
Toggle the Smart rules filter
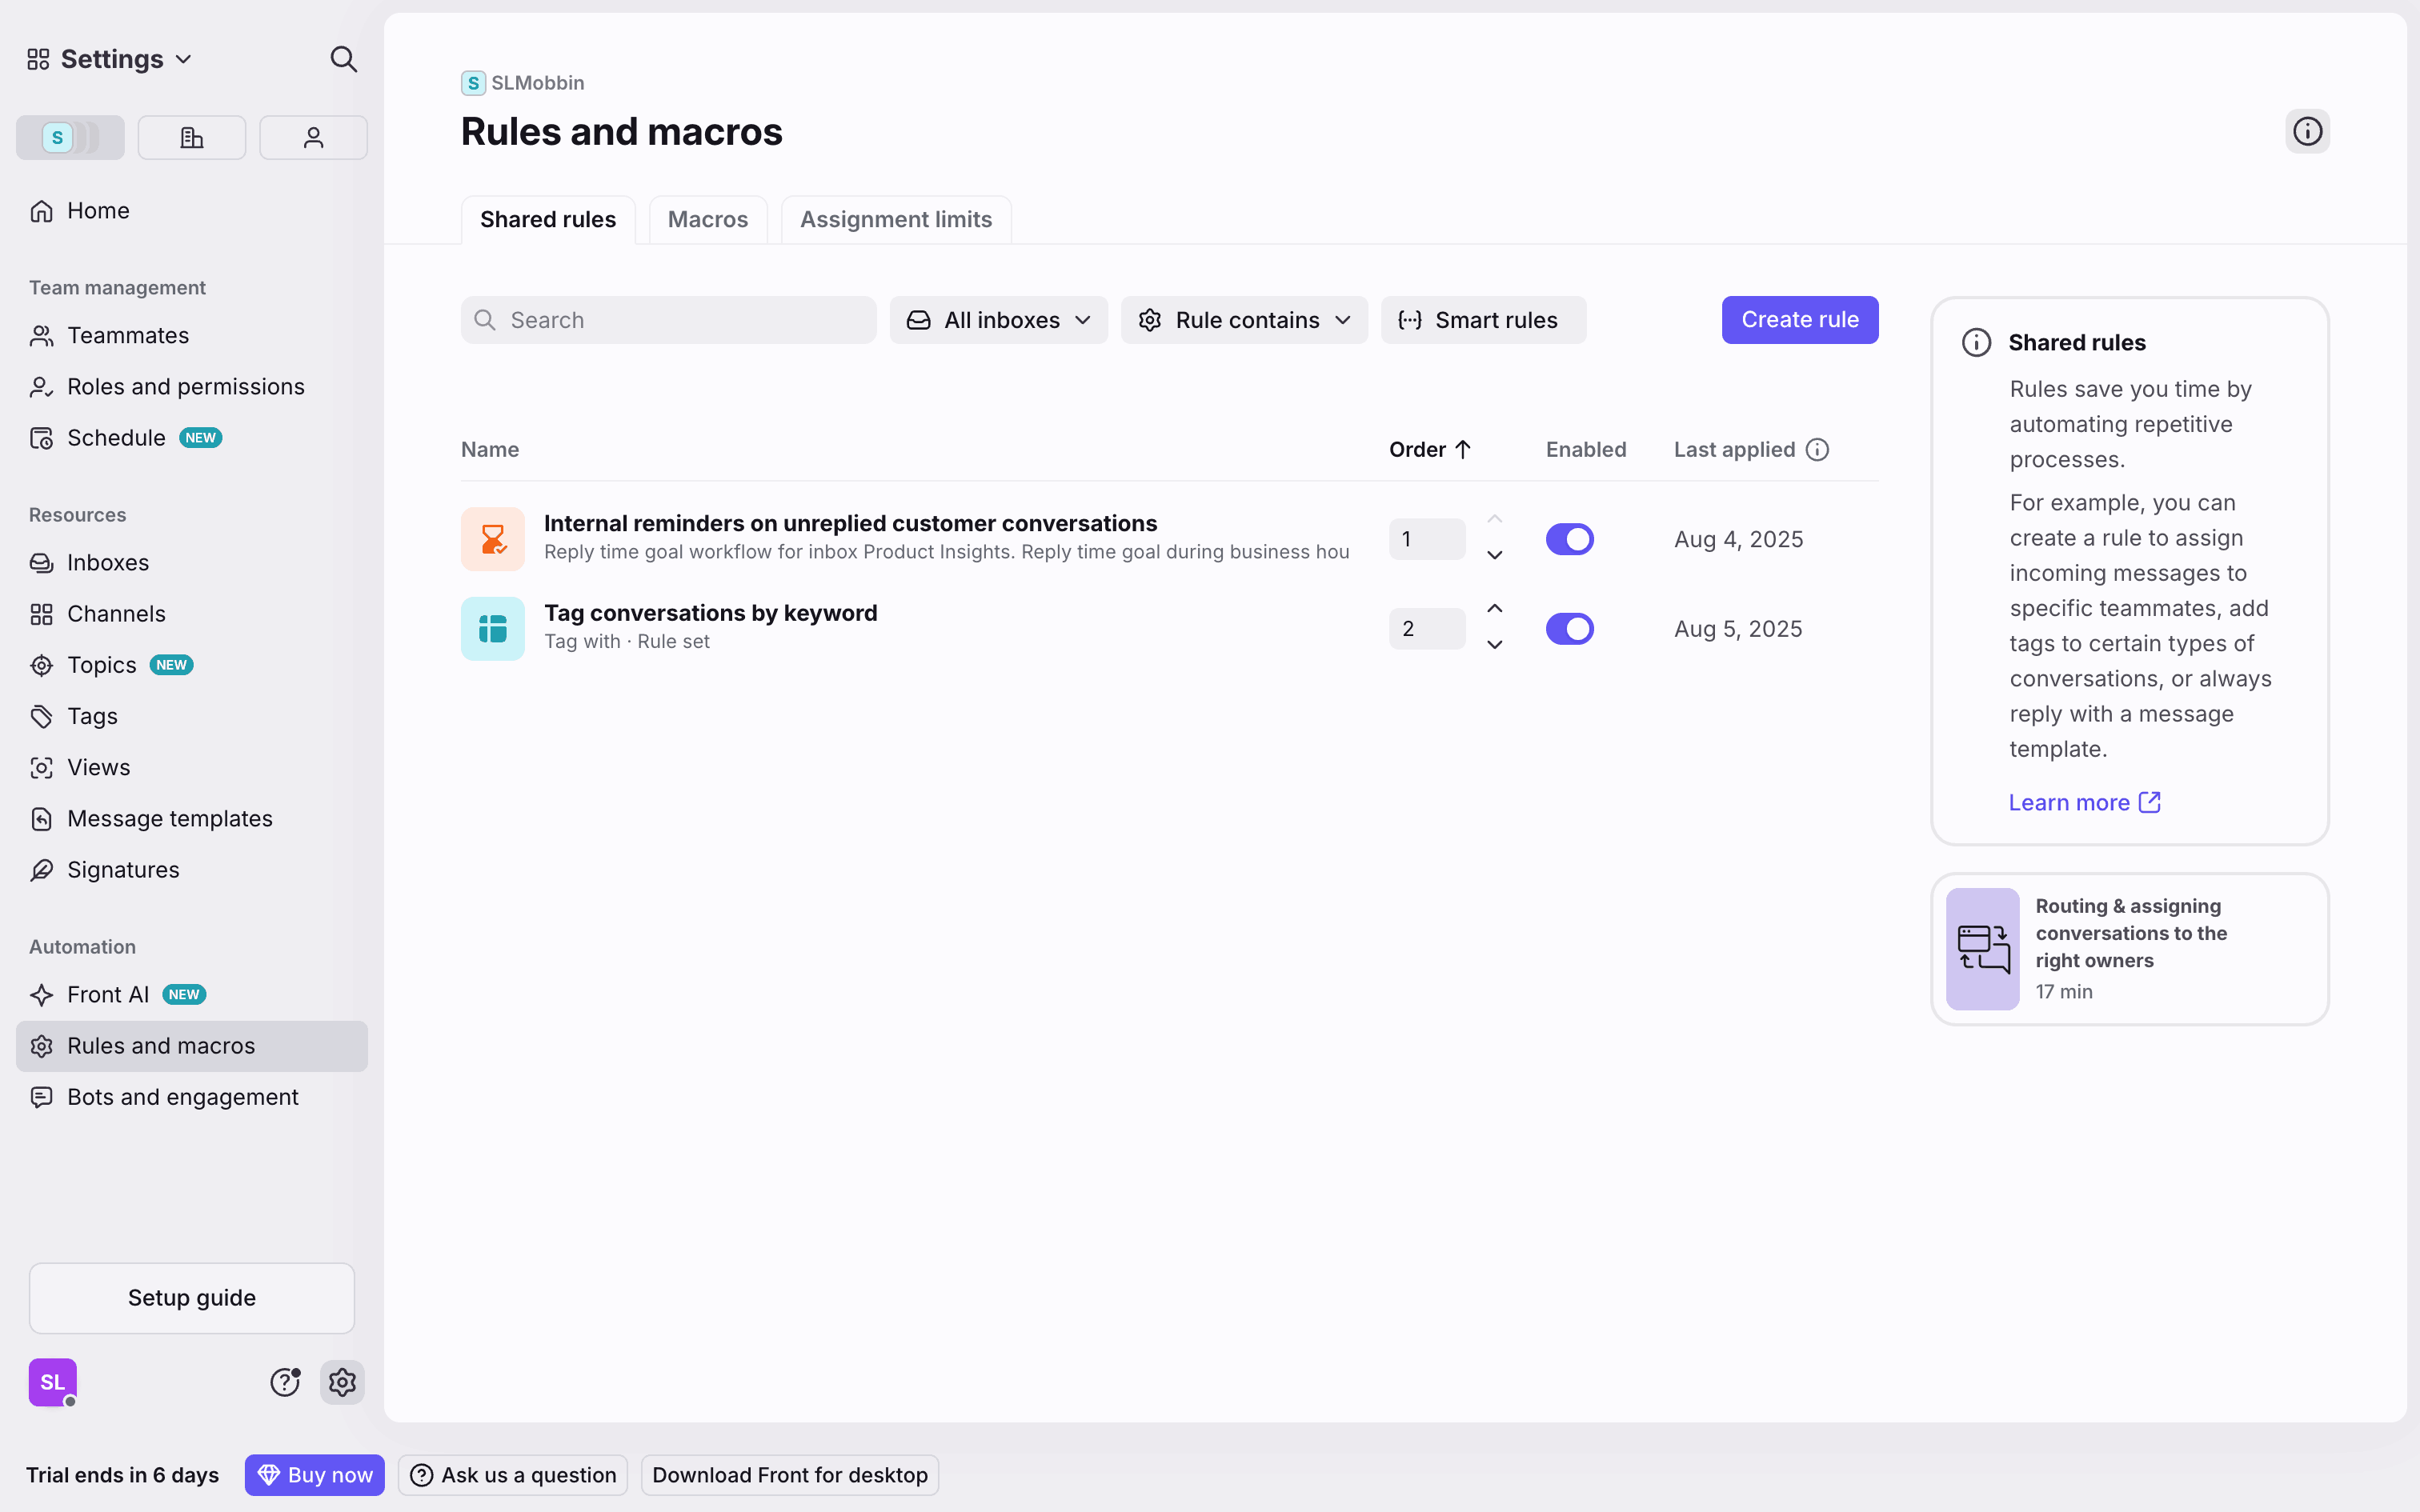pos(1482,320)
